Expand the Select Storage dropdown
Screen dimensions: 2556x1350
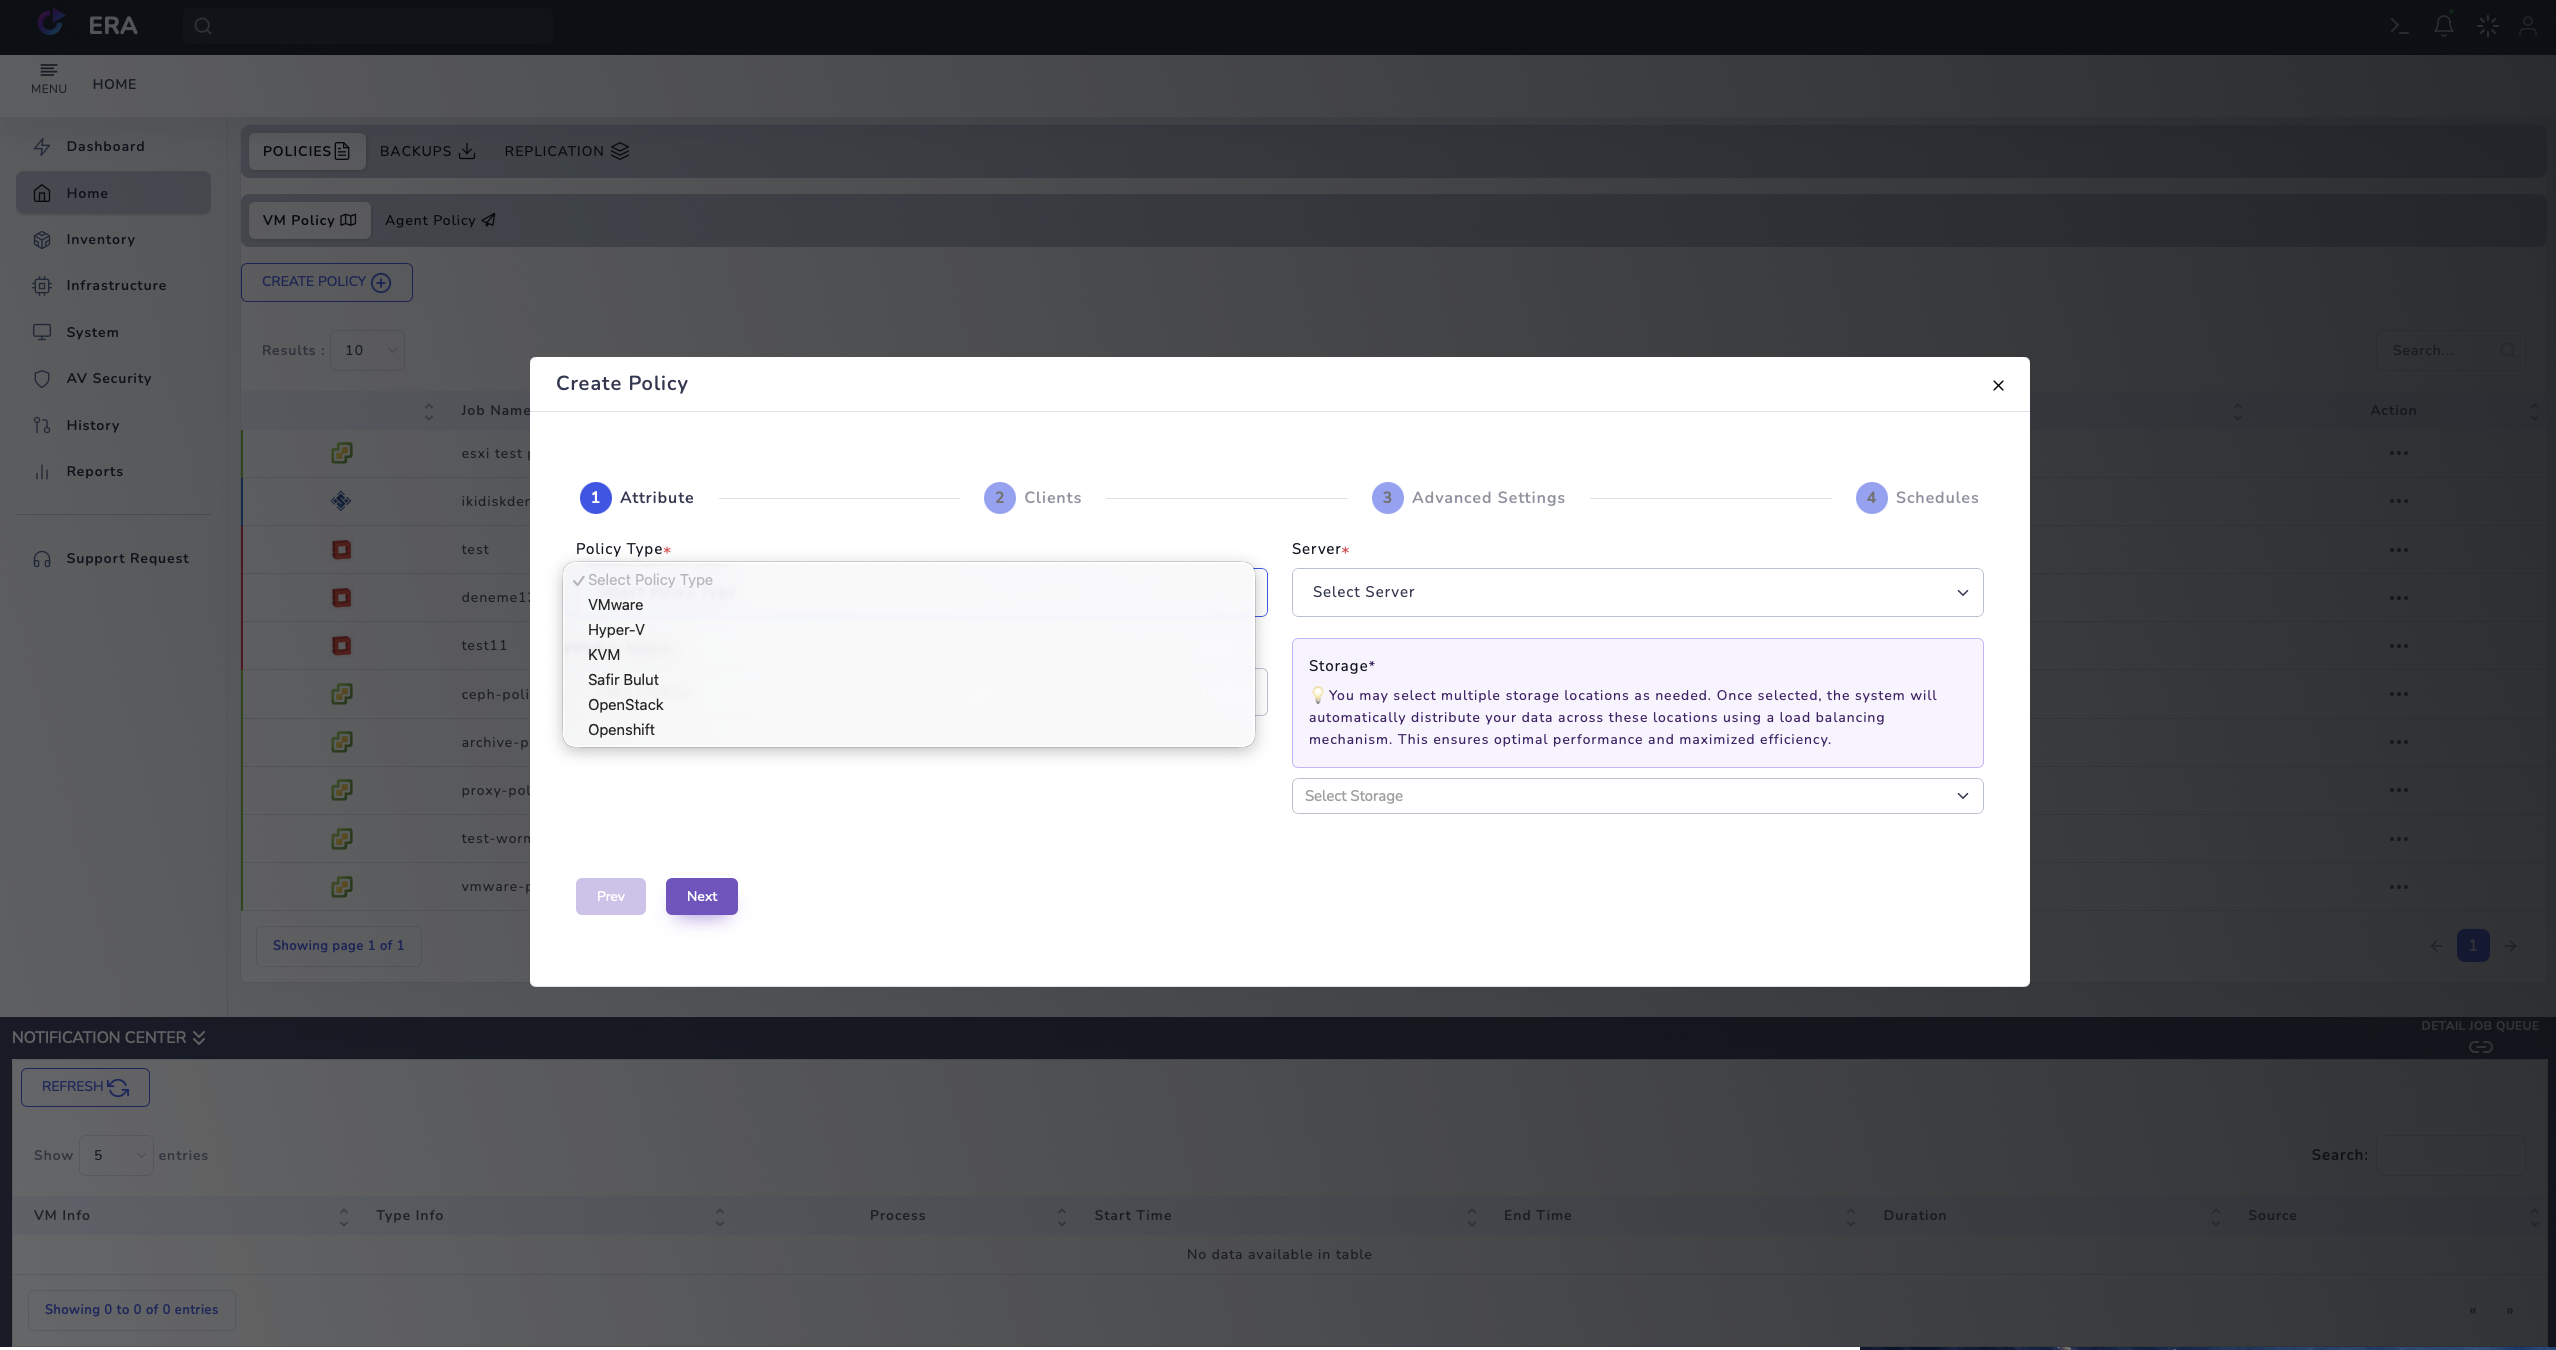(x=1636, y=796)
